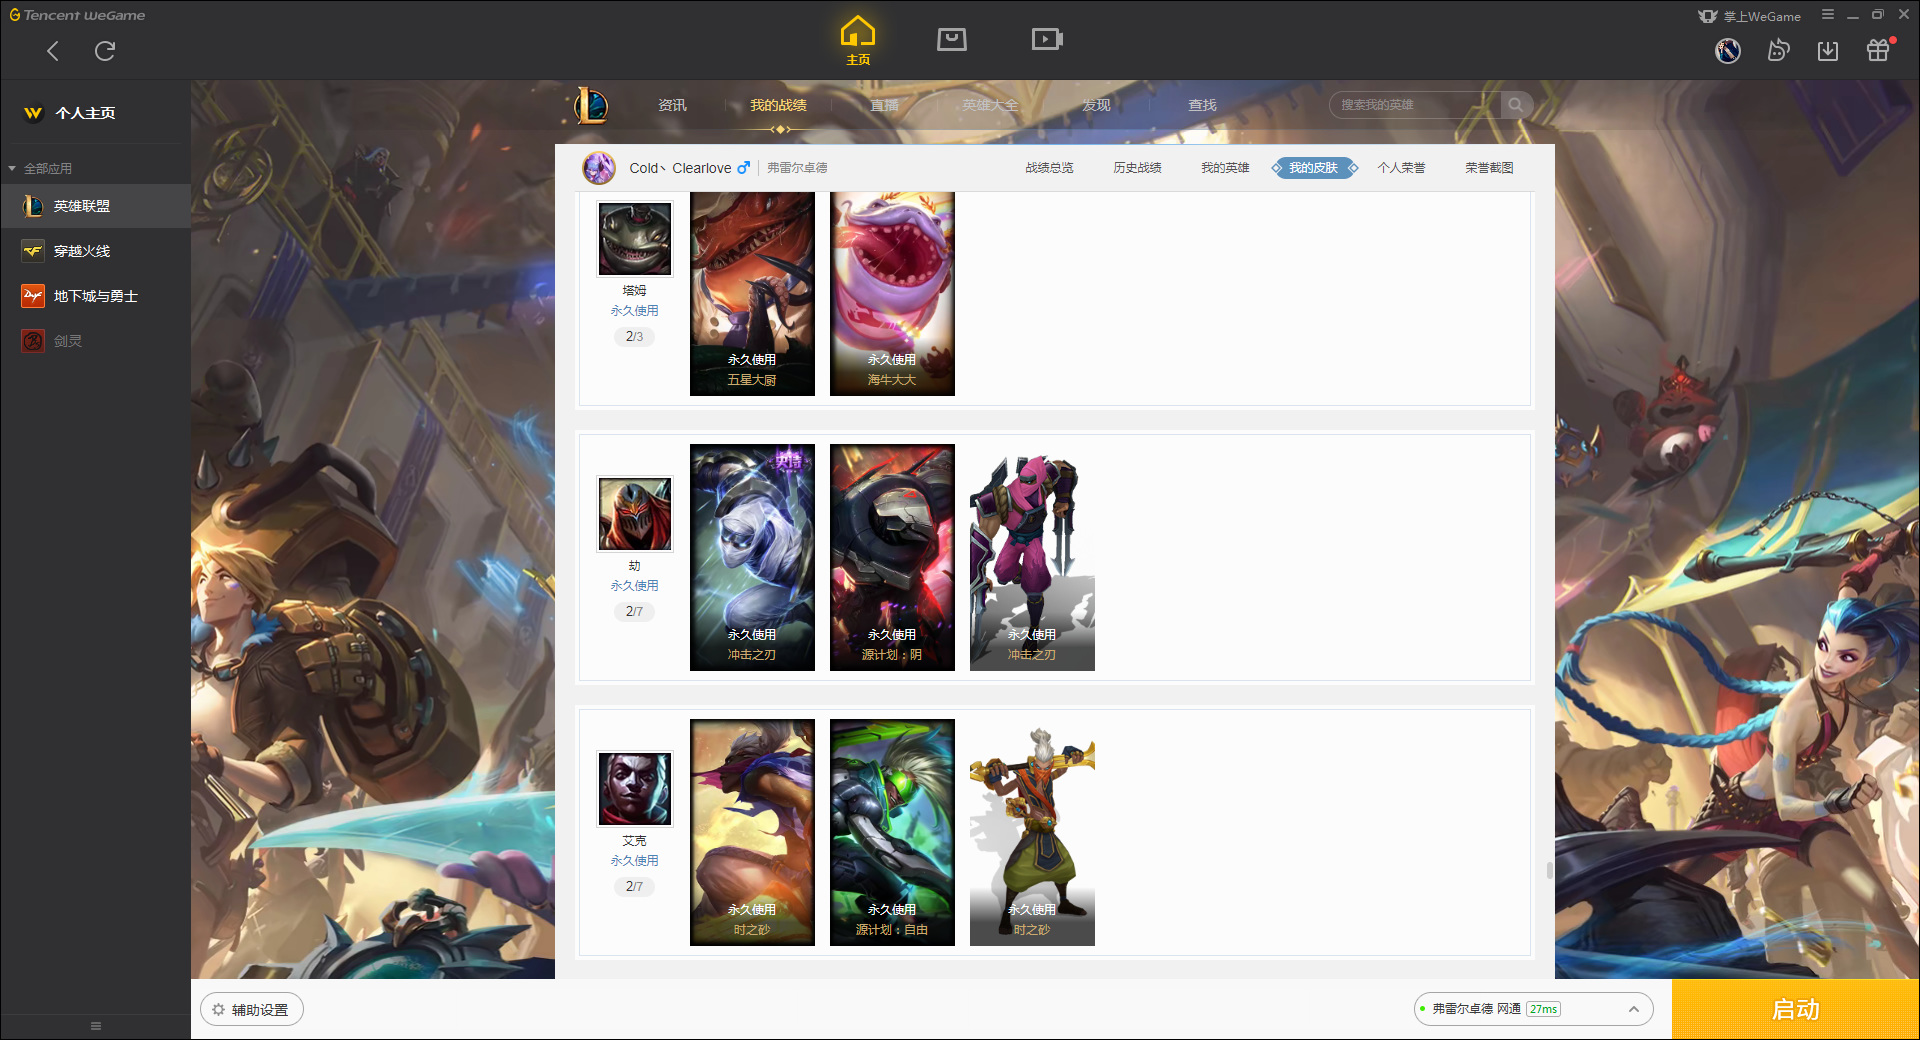Open the 五星大厨 skin card

752,293
